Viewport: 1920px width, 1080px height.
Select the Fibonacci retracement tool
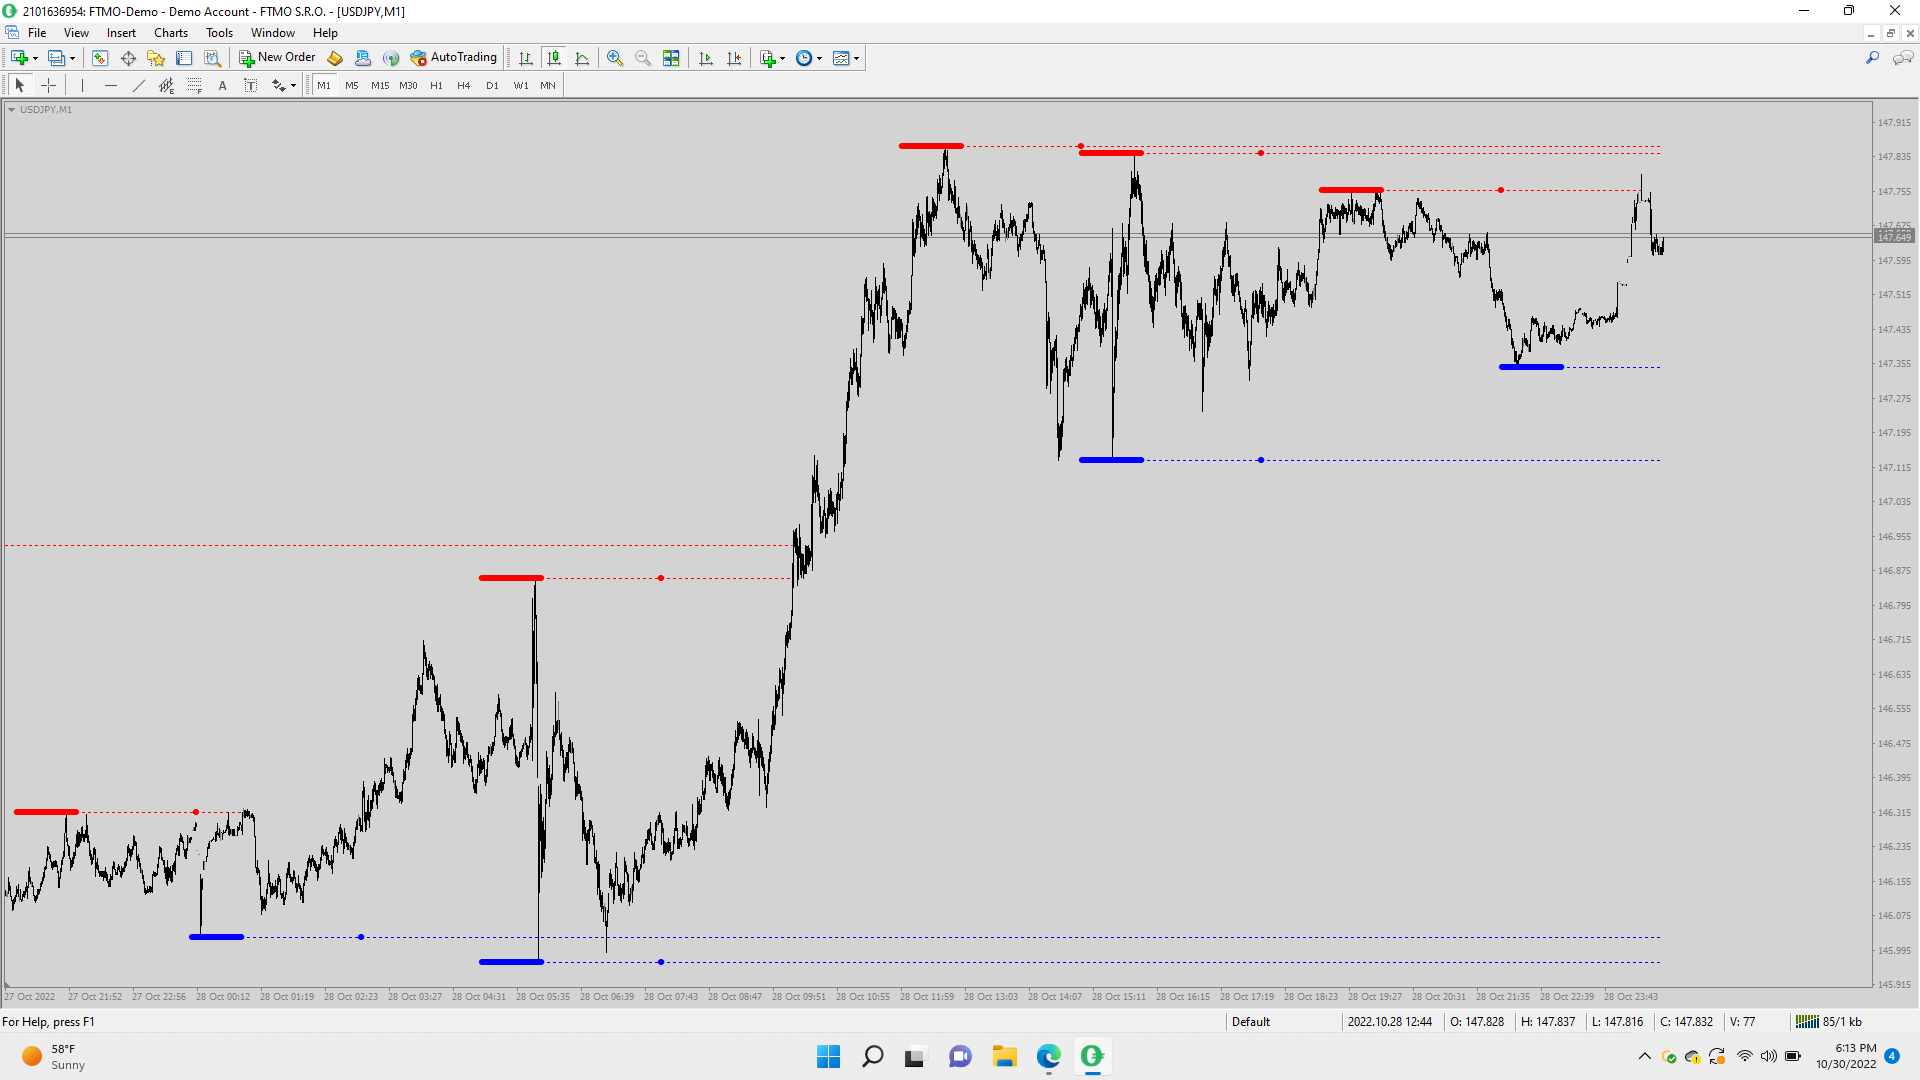(x=194, y=86)
